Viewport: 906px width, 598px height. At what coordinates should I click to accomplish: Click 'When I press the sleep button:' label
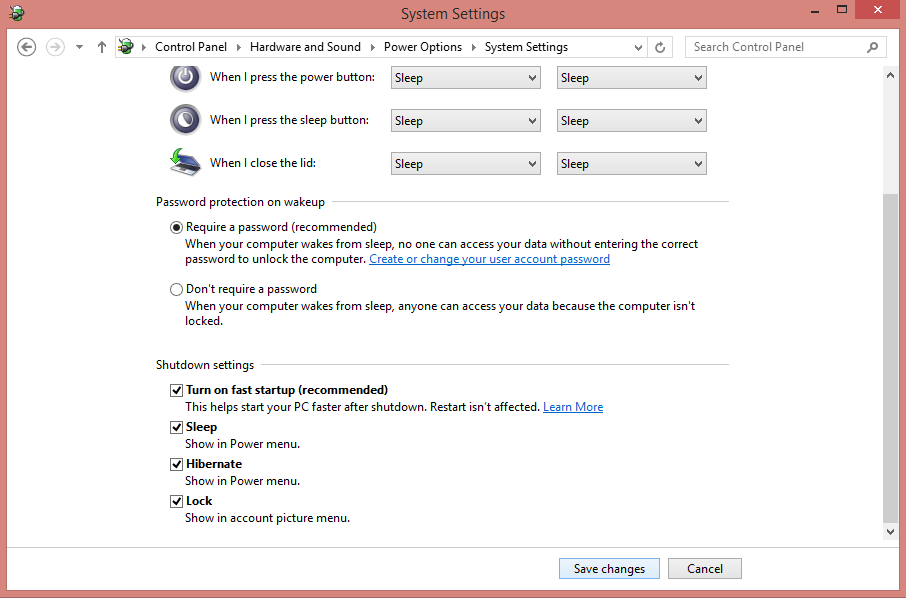point(289,120)
